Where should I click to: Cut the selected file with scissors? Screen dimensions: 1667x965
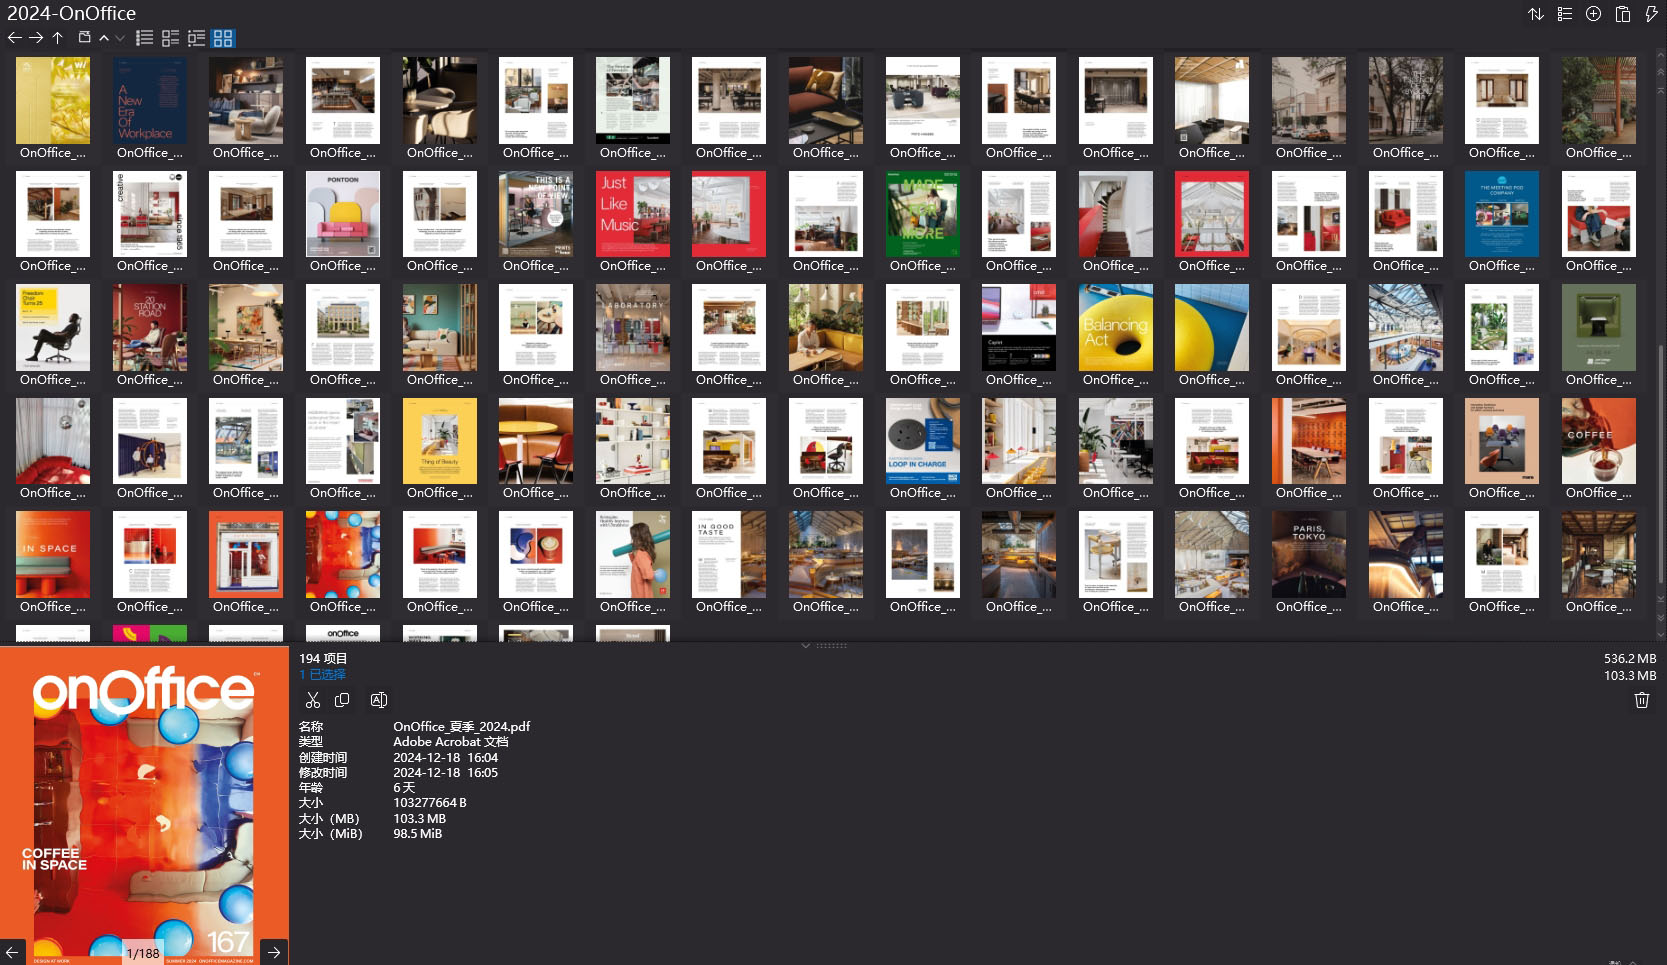pyautogui.click(x=313, y=700)
